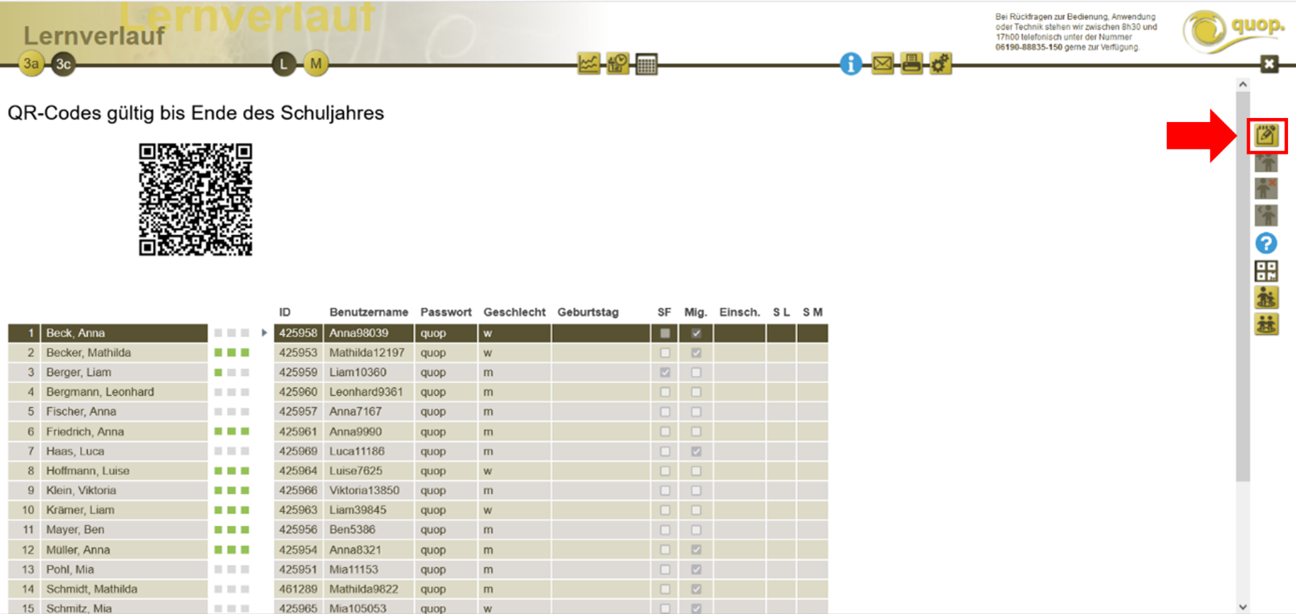
Task: Click username Mathilda12197
Action: point(366,353)
